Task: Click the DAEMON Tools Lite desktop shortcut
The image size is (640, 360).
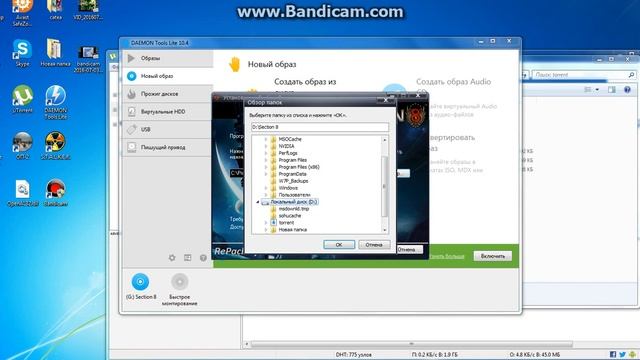Action: (x=55, y=96)
